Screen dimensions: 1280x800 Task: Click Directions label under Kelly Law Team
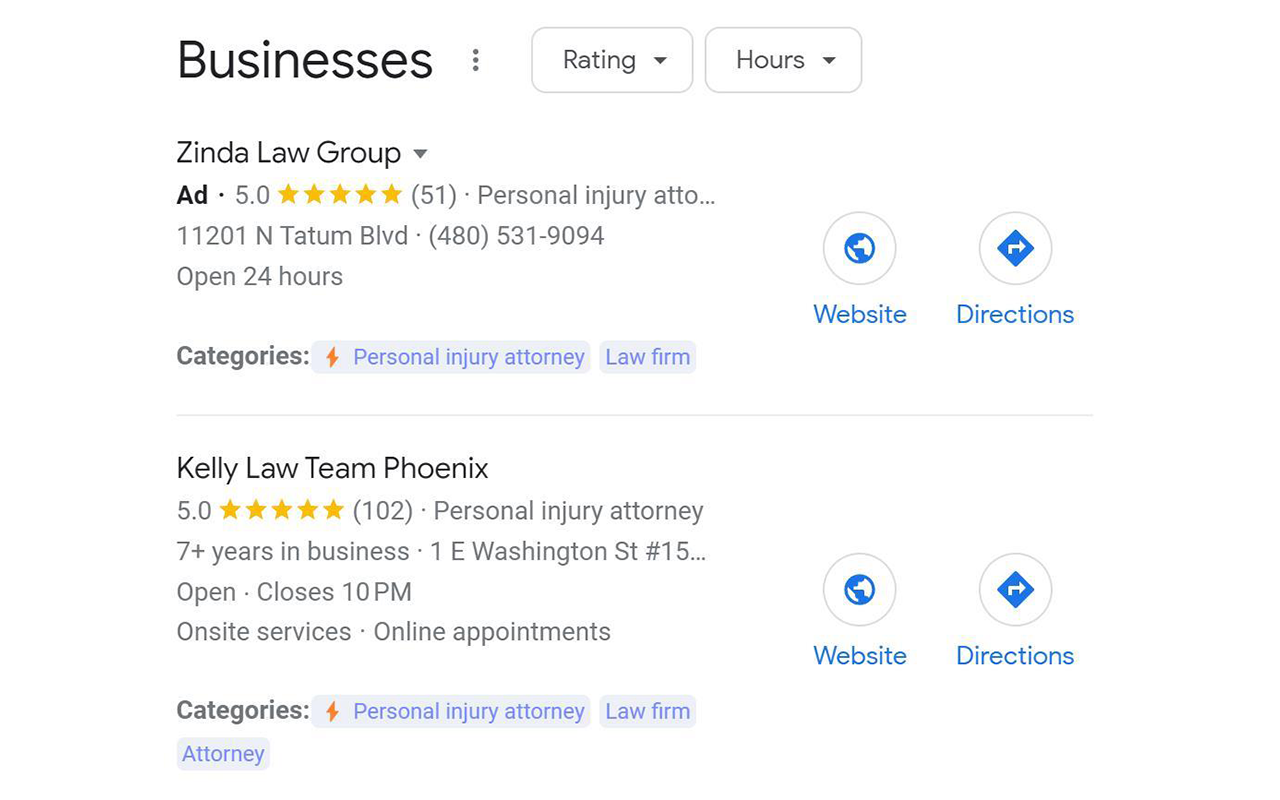coord(1015,656)
